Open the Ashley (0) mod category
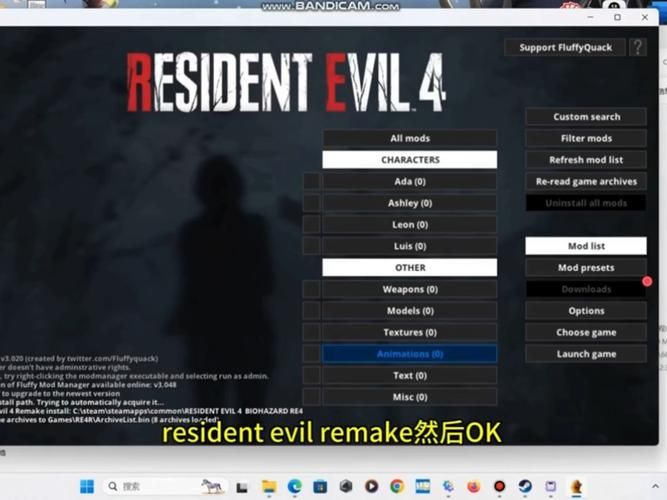Image resolution: width=667 pixels, height=500 pixels. 410,203
